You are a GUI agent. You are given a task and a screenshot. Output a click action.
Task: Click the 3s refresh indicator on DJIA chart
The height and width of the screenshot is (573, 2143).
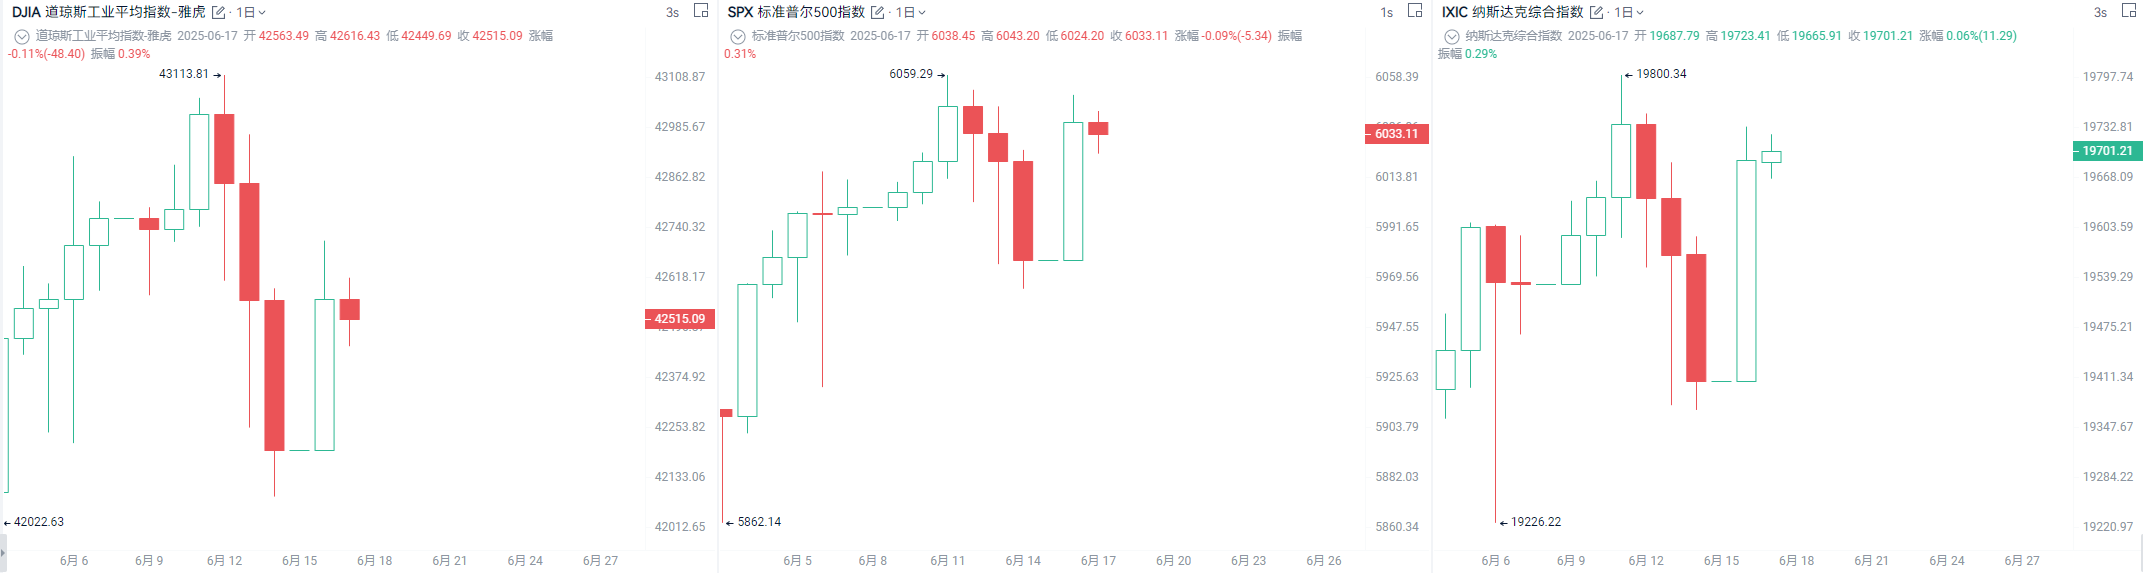click(x=672, y=13)
